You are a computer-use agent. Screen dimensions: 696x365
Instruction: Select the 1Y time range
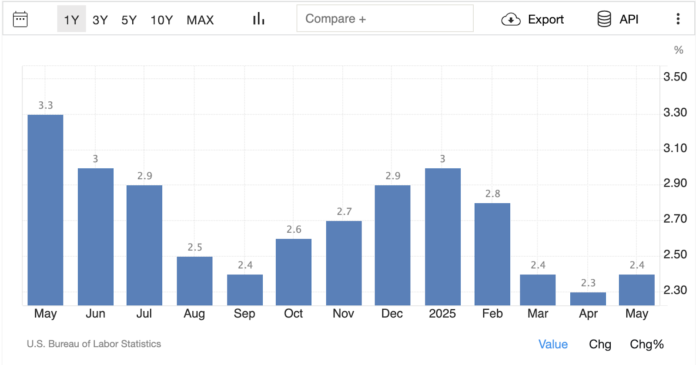pyautogui.click(x=71, y=19)
